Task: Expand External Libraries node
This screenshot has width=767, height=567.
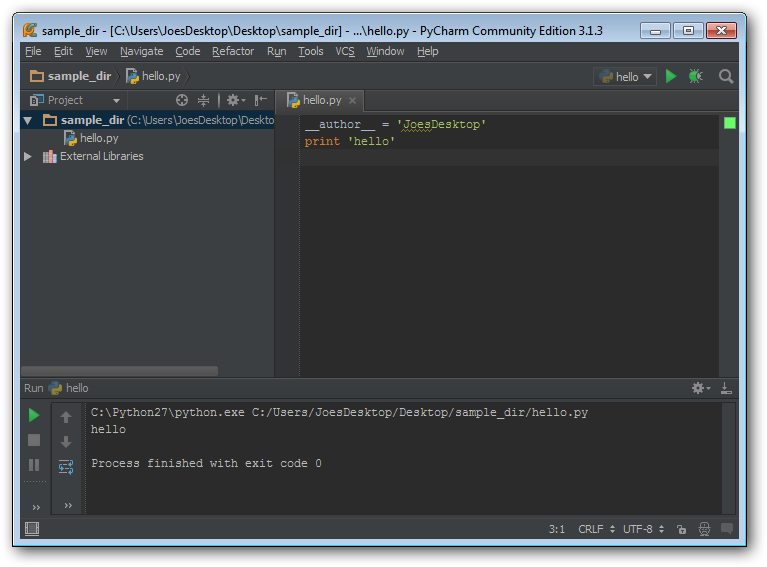Action: [28, 157]
